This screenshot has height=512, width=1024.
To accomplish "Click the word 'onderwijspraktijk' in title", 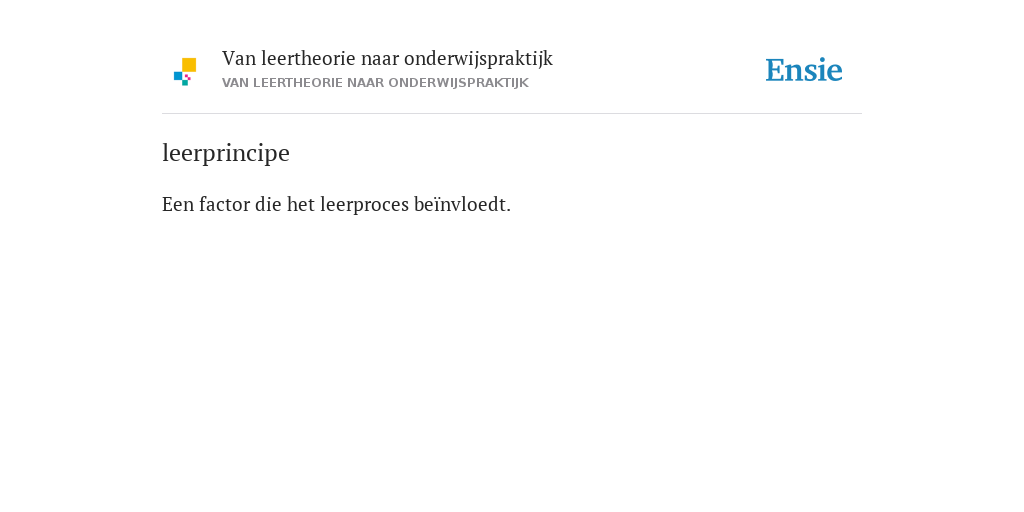I will (478, 59).
